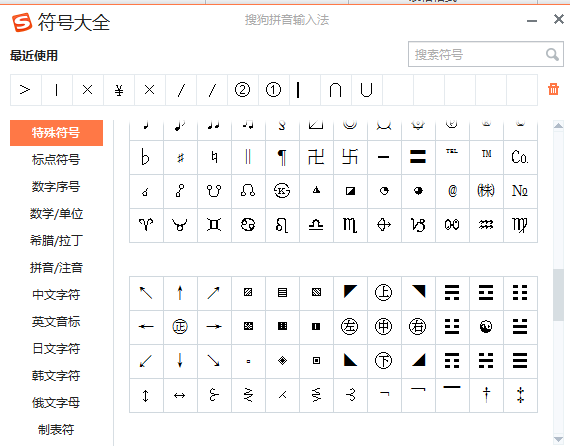Insert the circled 左 symbol
The width and height of the screenshot is (570, 446).
point(350,327)
